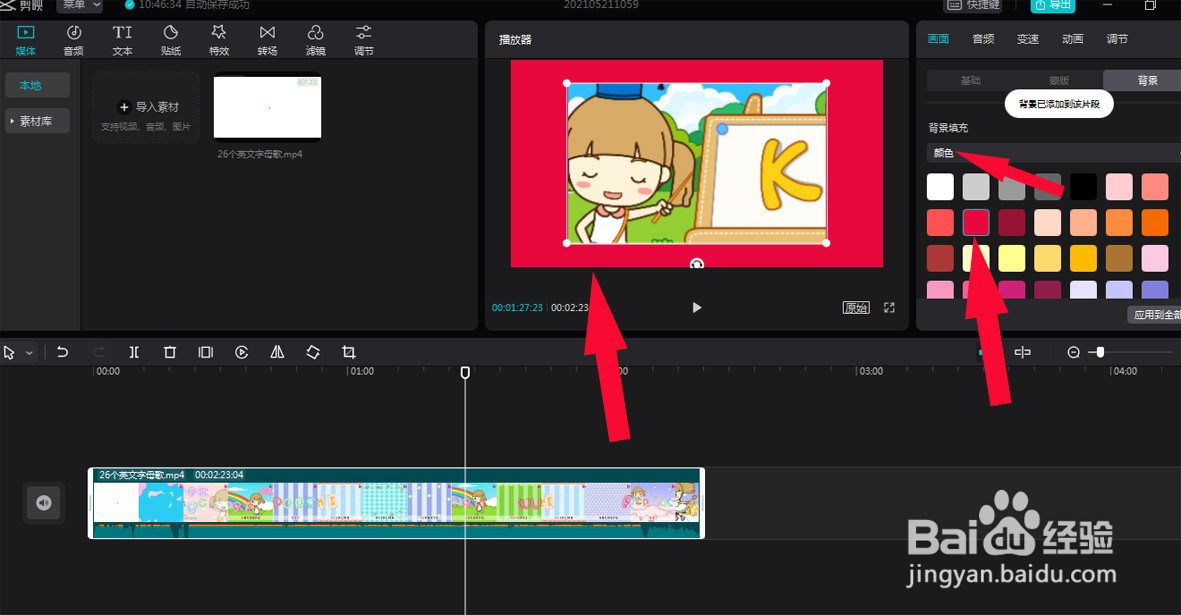Pick the amber yellow color swatch
The width and height of the screenshot is (1181, 615).
(x=1083, y=258)
